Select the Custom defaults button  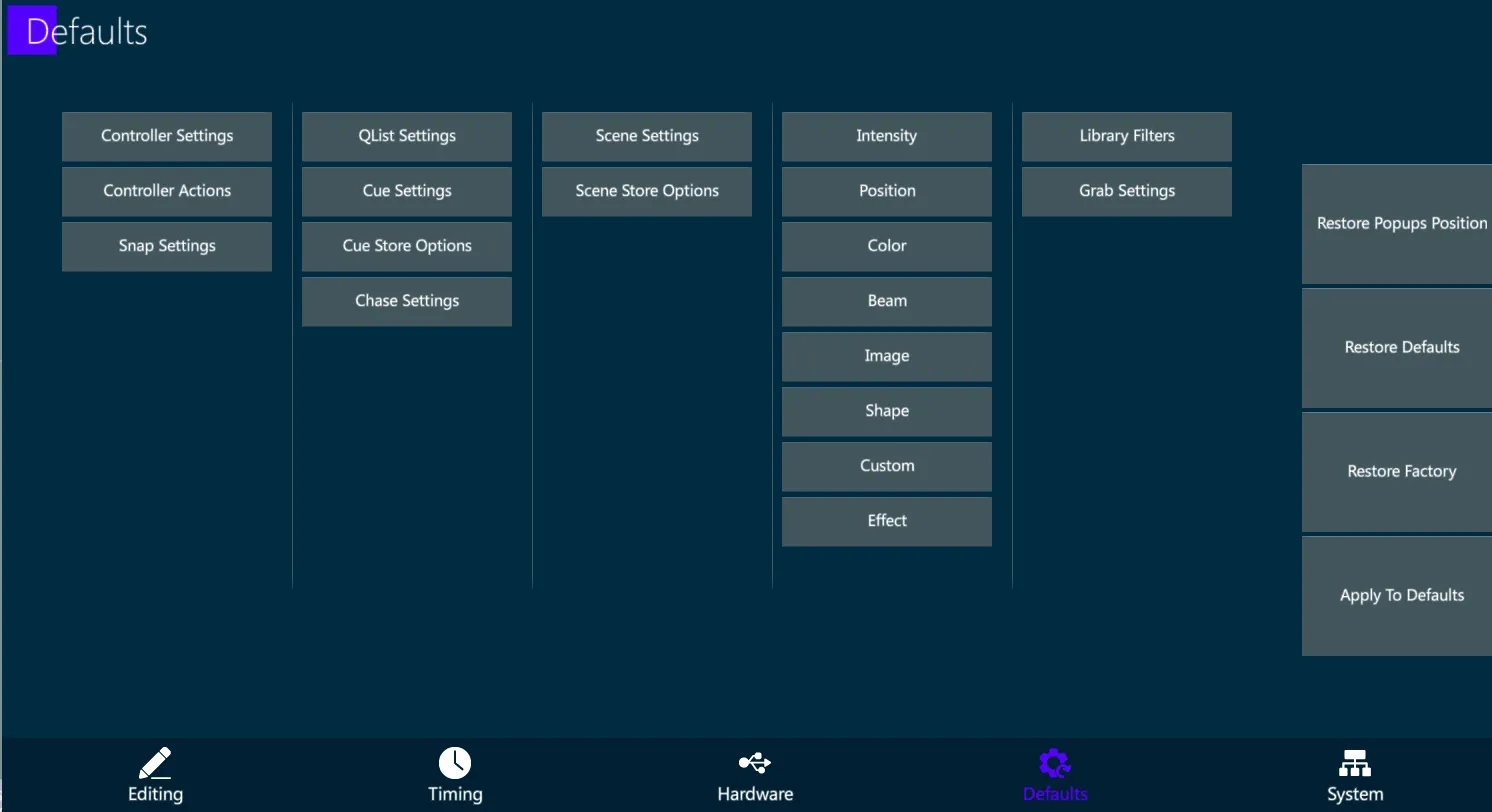click(887, 466)
